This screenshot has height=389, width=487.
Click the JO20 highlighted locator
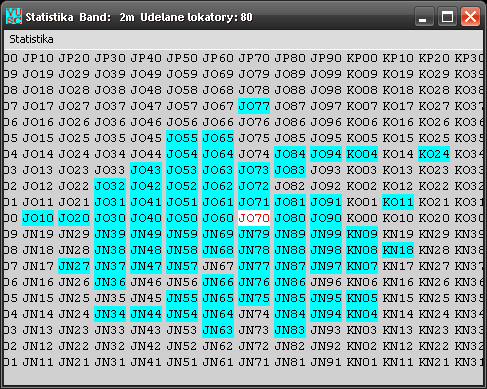(74, 218)
